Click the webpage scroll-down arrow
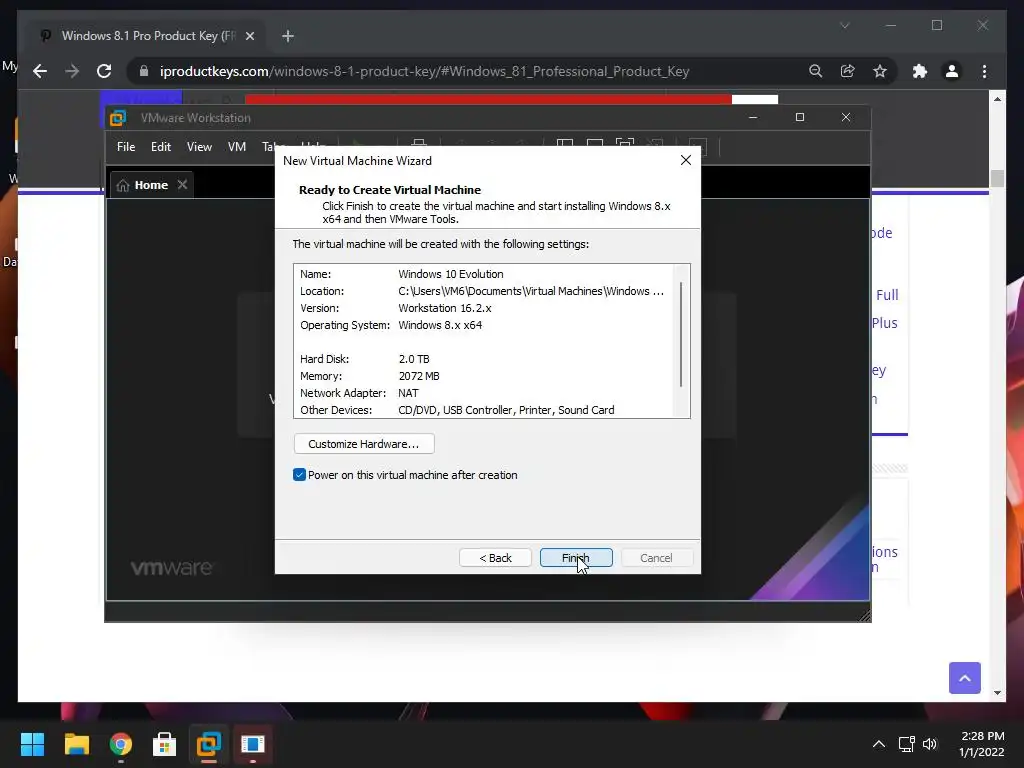1024x768 pixels. click(x=997, y=692)
